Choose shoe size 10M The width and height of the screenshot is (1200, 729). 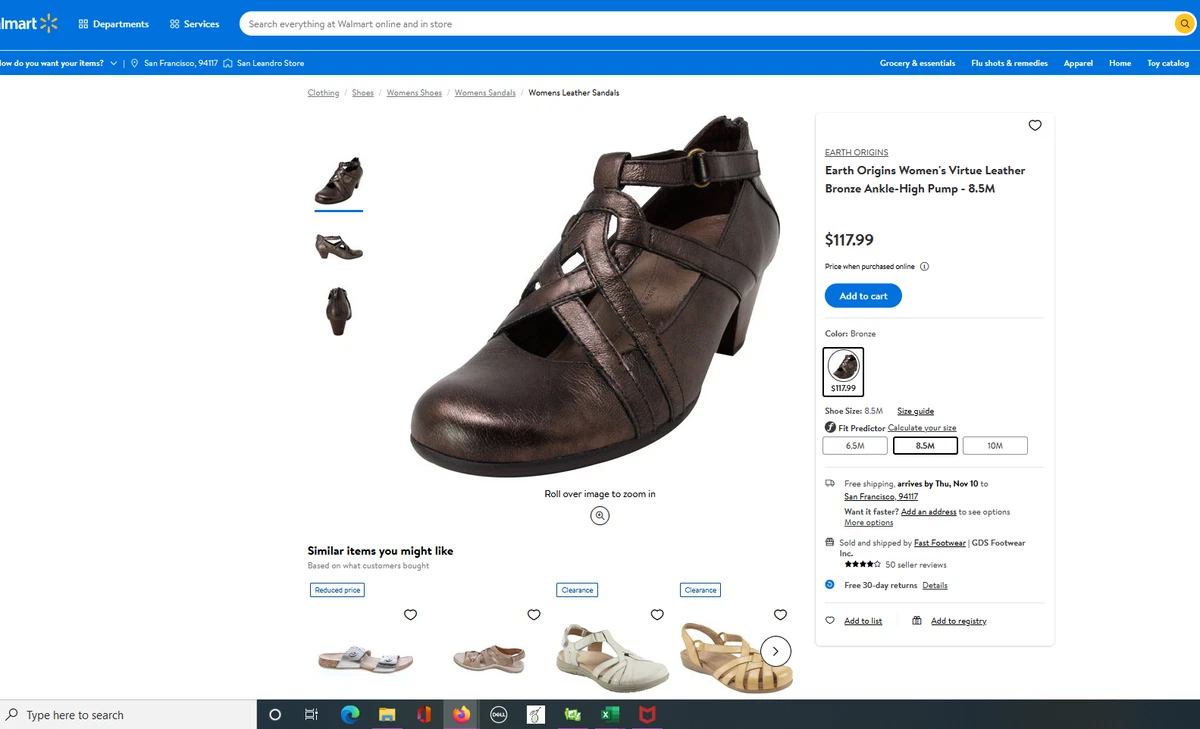click(x=995, y=446)
